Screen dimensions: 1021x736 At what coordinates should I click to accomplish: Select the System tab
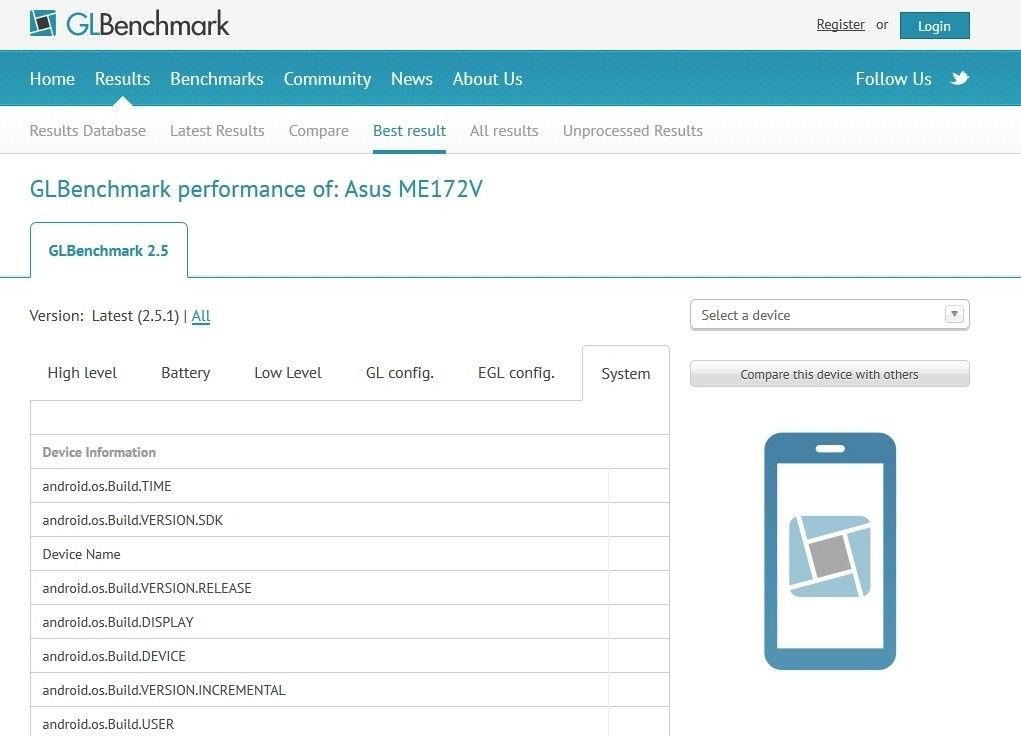click(626, 374)
